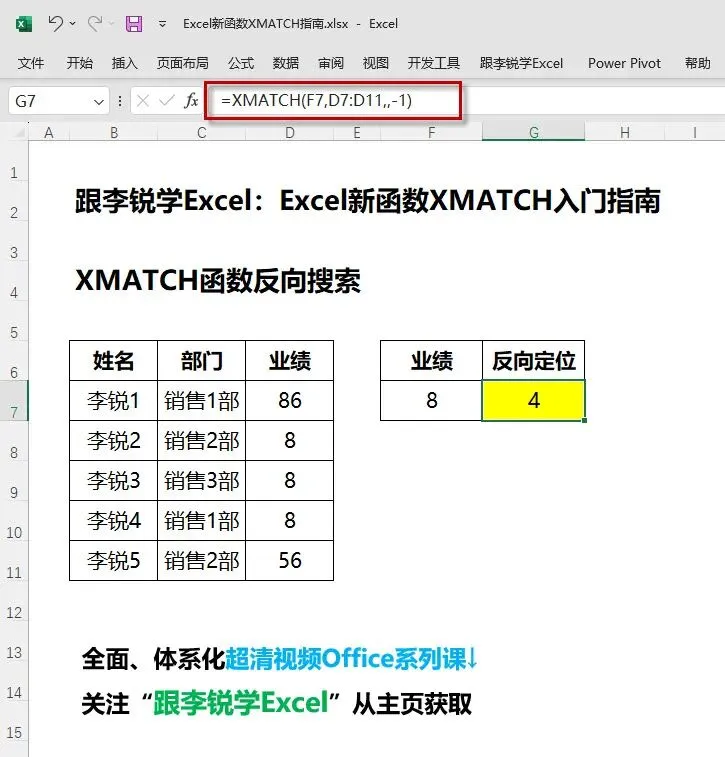725x757 pixels.
Task: Save the workbook with the floppy icon
Action: coord(134,24)
